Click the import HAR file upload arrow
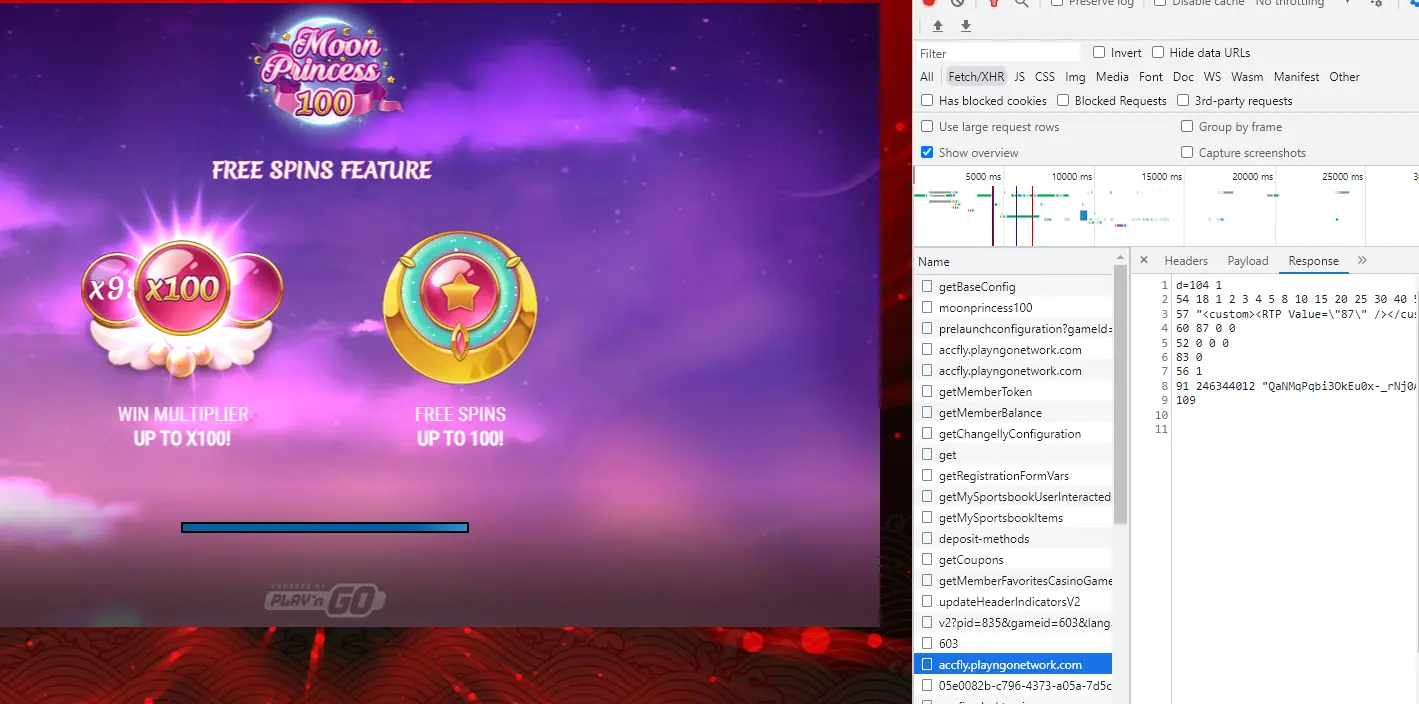Viewport: 1419px width, 704px height. (938, 26)
